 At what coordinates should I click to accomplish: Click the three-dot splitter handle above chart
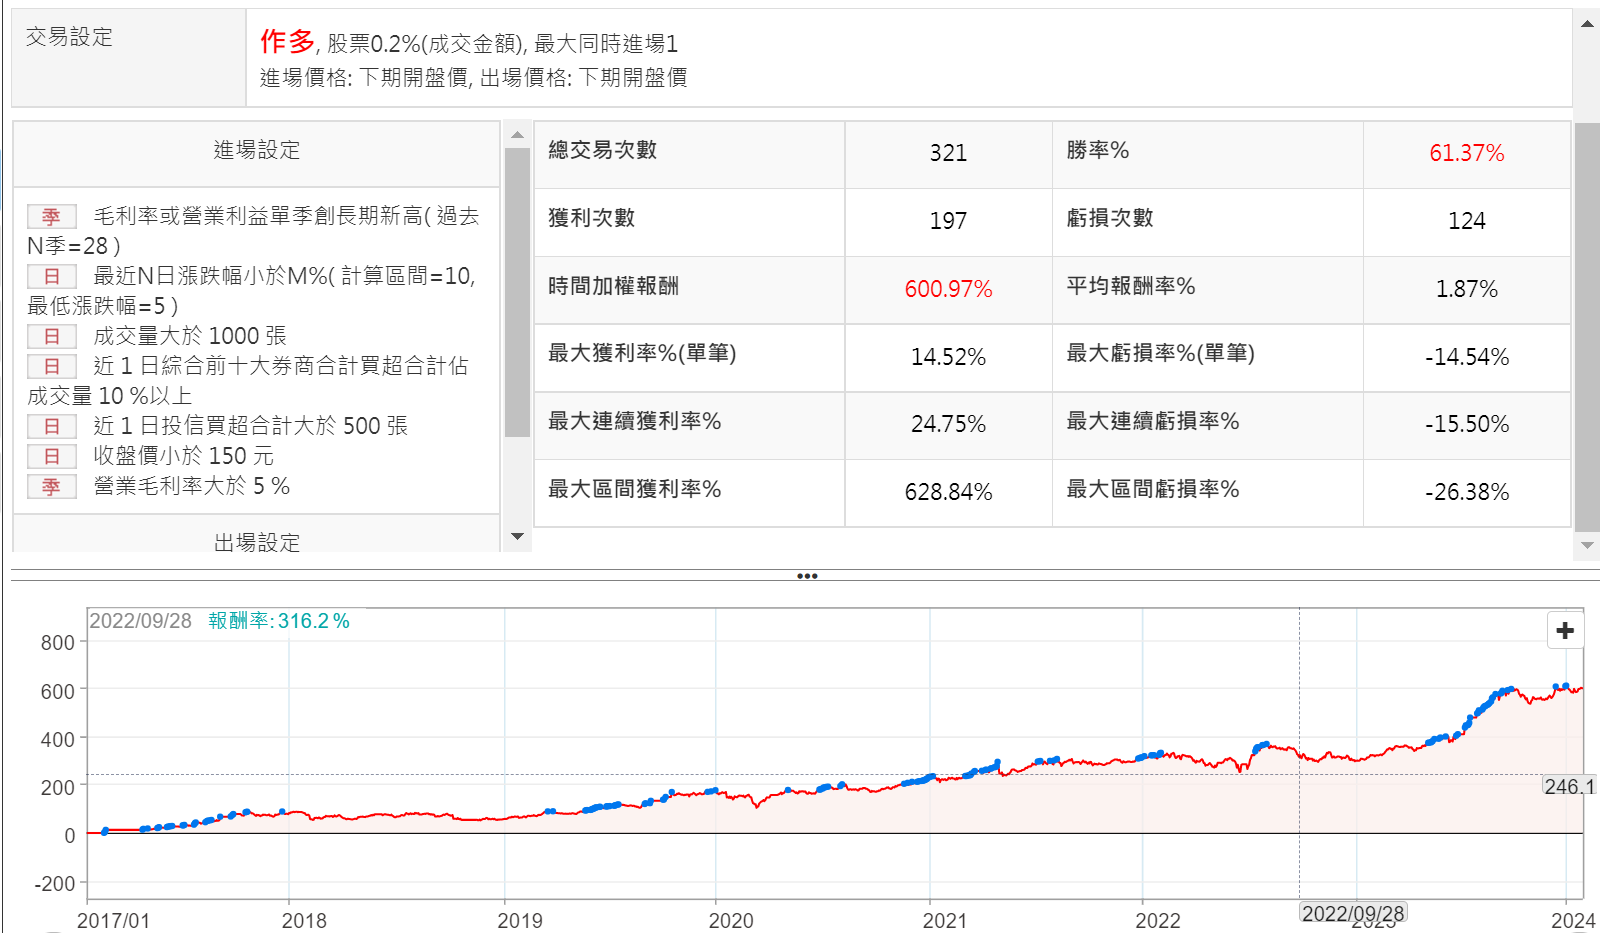(807, 576)
